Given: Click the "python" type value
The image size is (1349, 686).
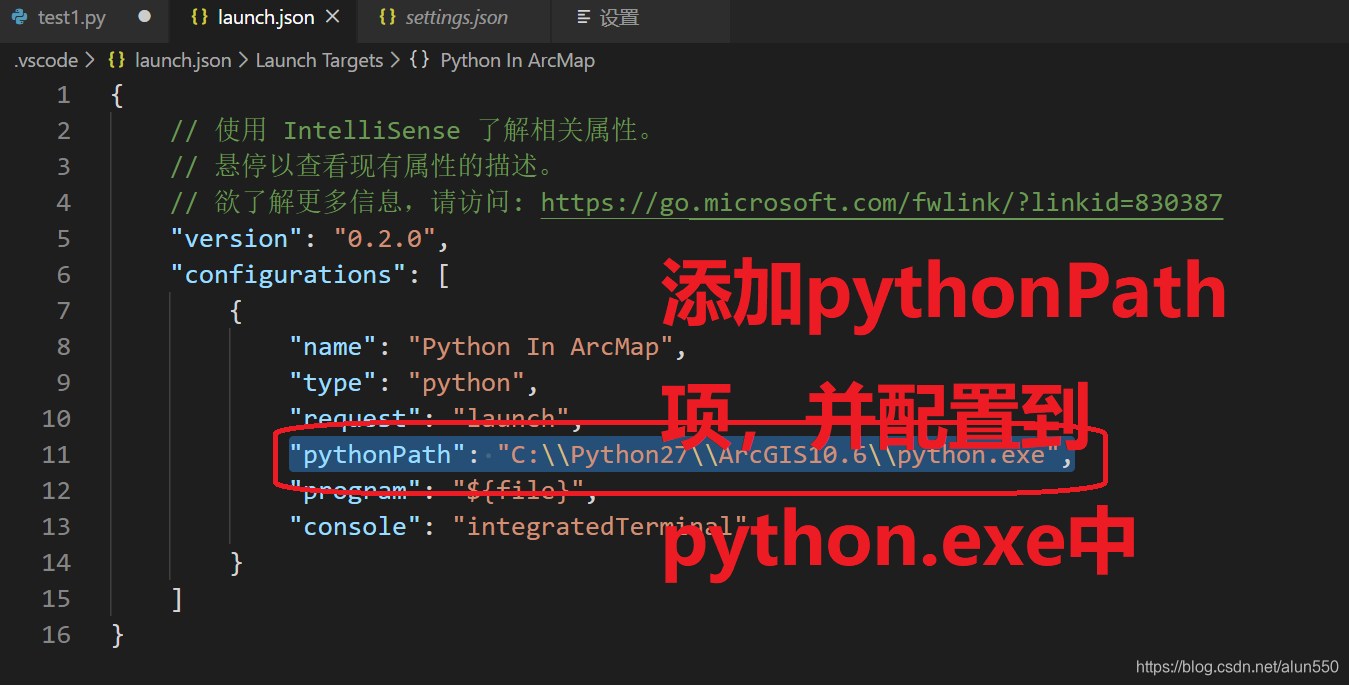Looking at the screenshot, I should click(466, 383).
